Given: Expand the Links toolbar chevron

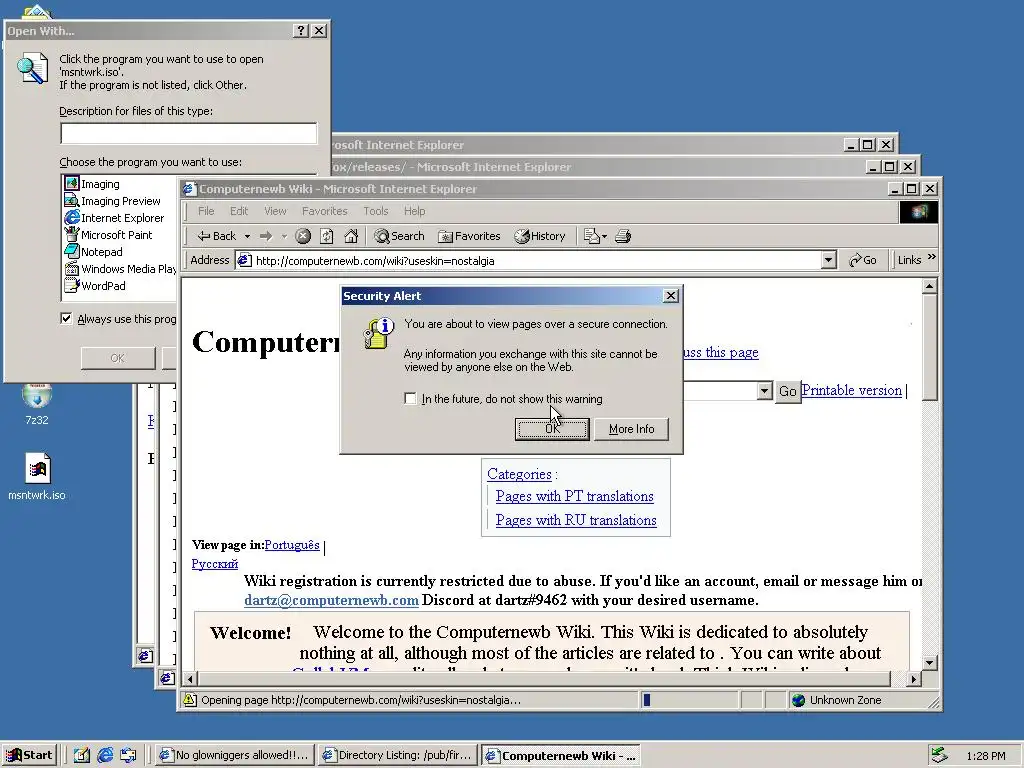Looking at the screenshot, I should 932,257.
